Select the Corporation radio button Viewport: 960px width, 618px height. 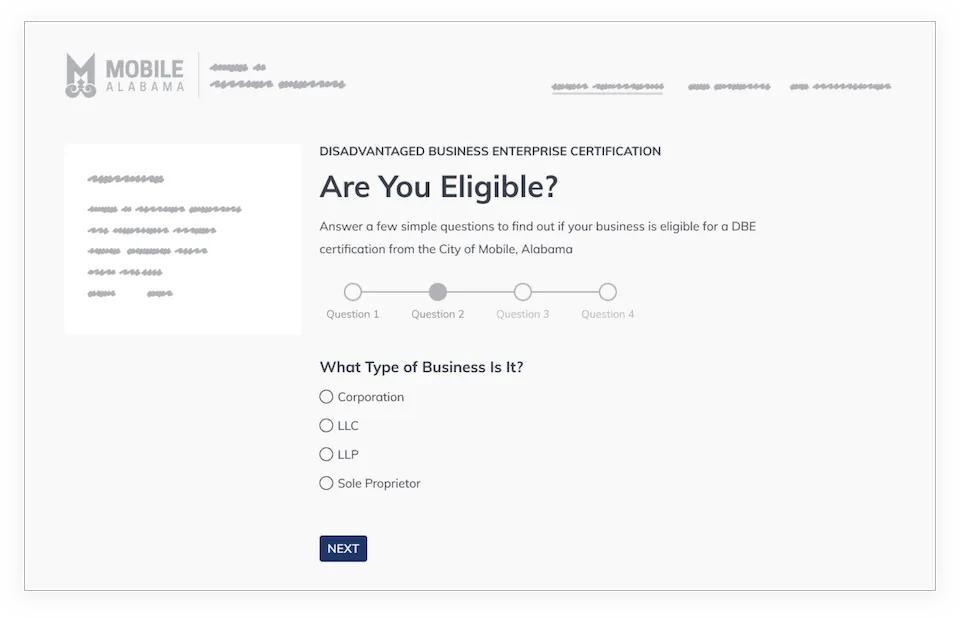tap(326, 397)
